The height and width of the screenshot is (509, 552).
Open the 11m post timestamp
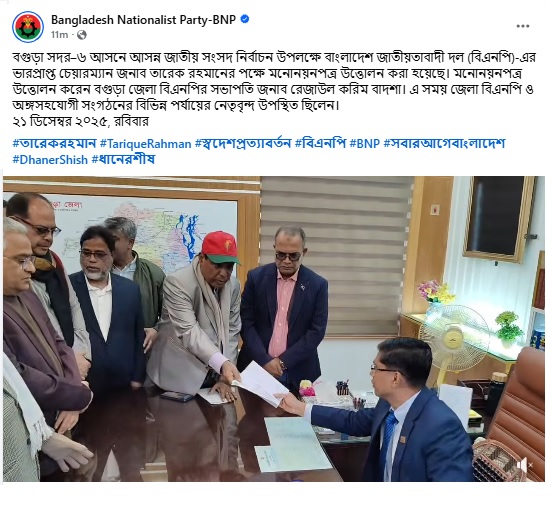click(59, 35)
